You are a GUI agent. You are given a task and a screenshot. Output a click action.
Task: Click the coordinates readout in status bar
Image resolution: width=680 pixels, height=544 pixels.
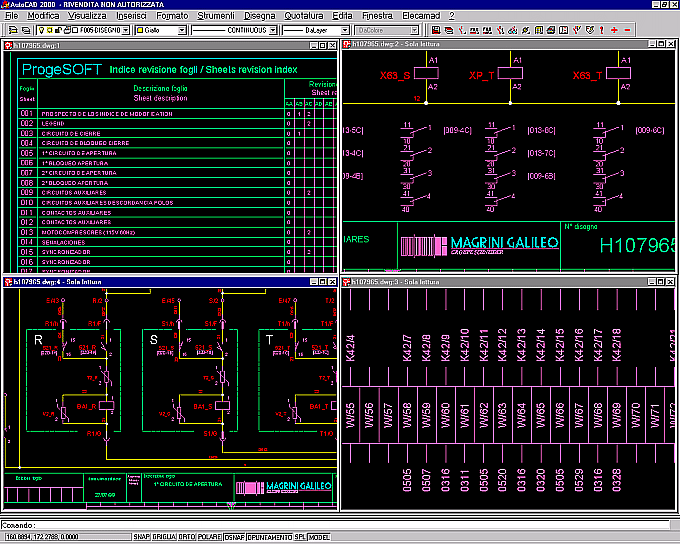(x=67, y=537)
